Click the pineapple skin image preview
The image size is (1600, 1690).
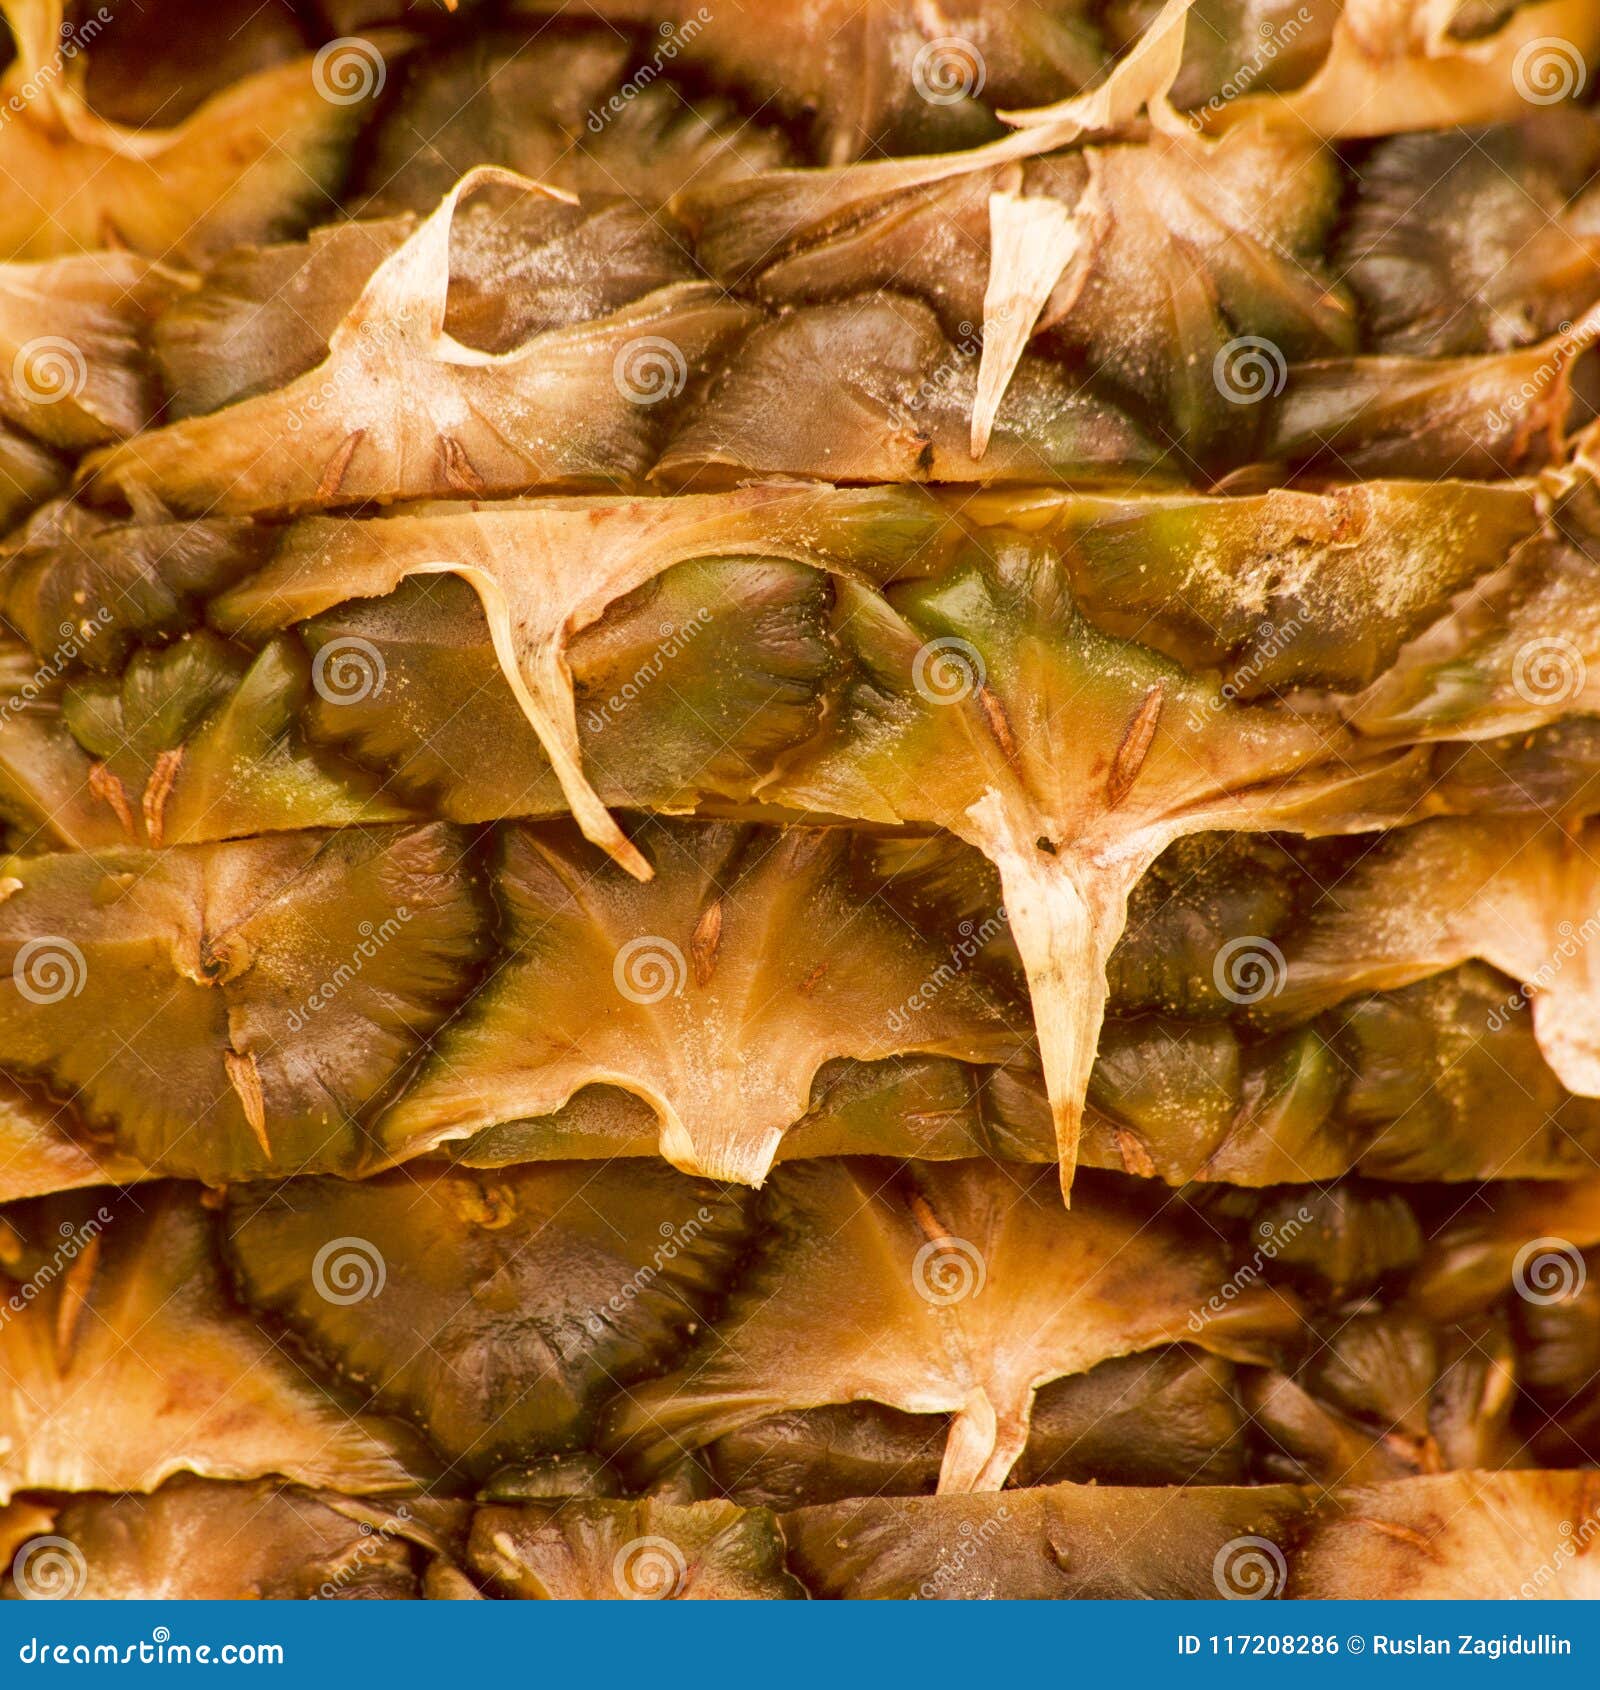pos(800,800)
